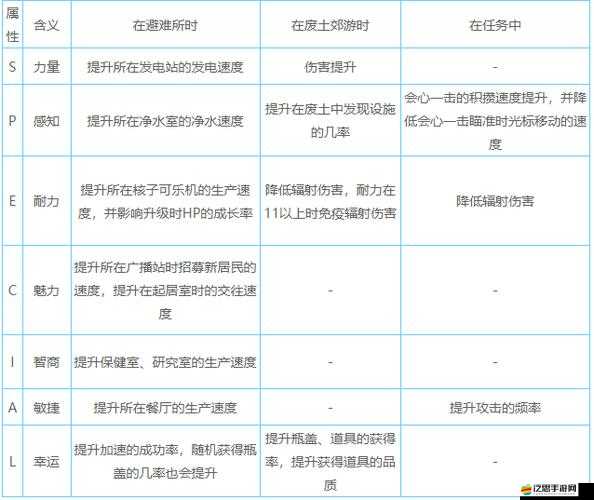Click the attribute letter 'S'
Image resolution: width=594 pixels, height=500 pixels.
coord(12,67)
